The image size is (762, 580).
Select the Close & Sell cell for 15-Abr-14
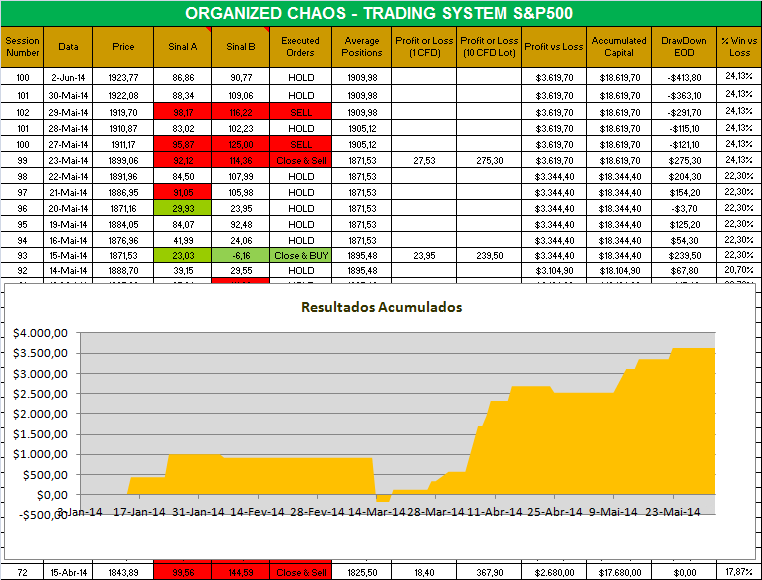[x=300, y=572]
